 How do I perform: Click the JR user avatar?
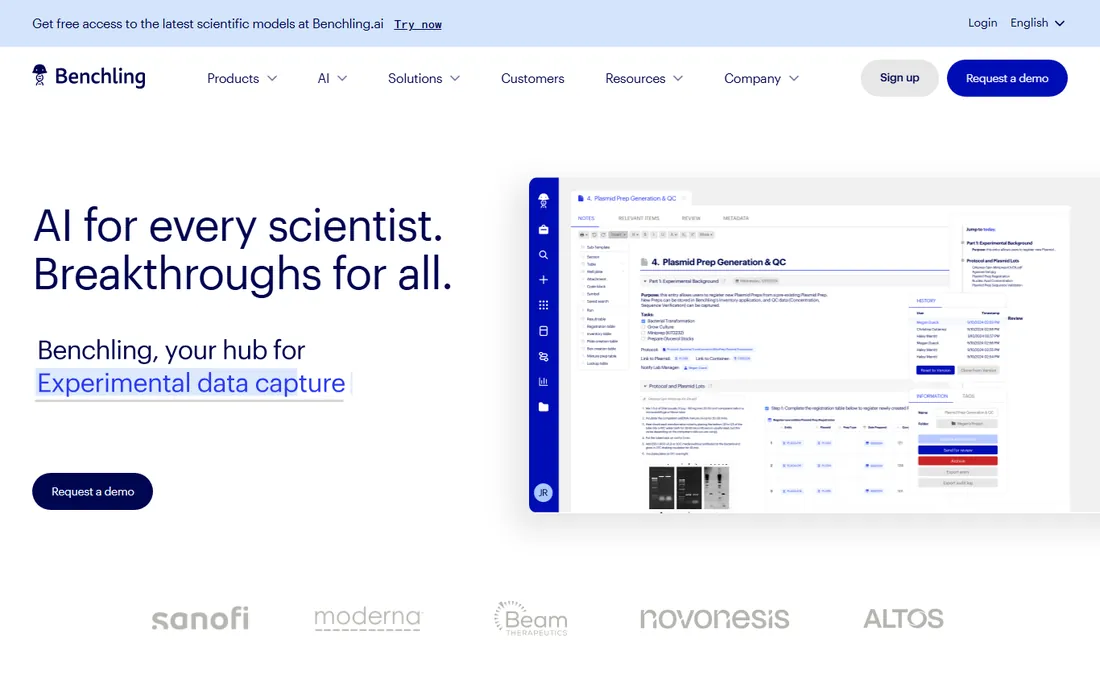click(543, 492)
